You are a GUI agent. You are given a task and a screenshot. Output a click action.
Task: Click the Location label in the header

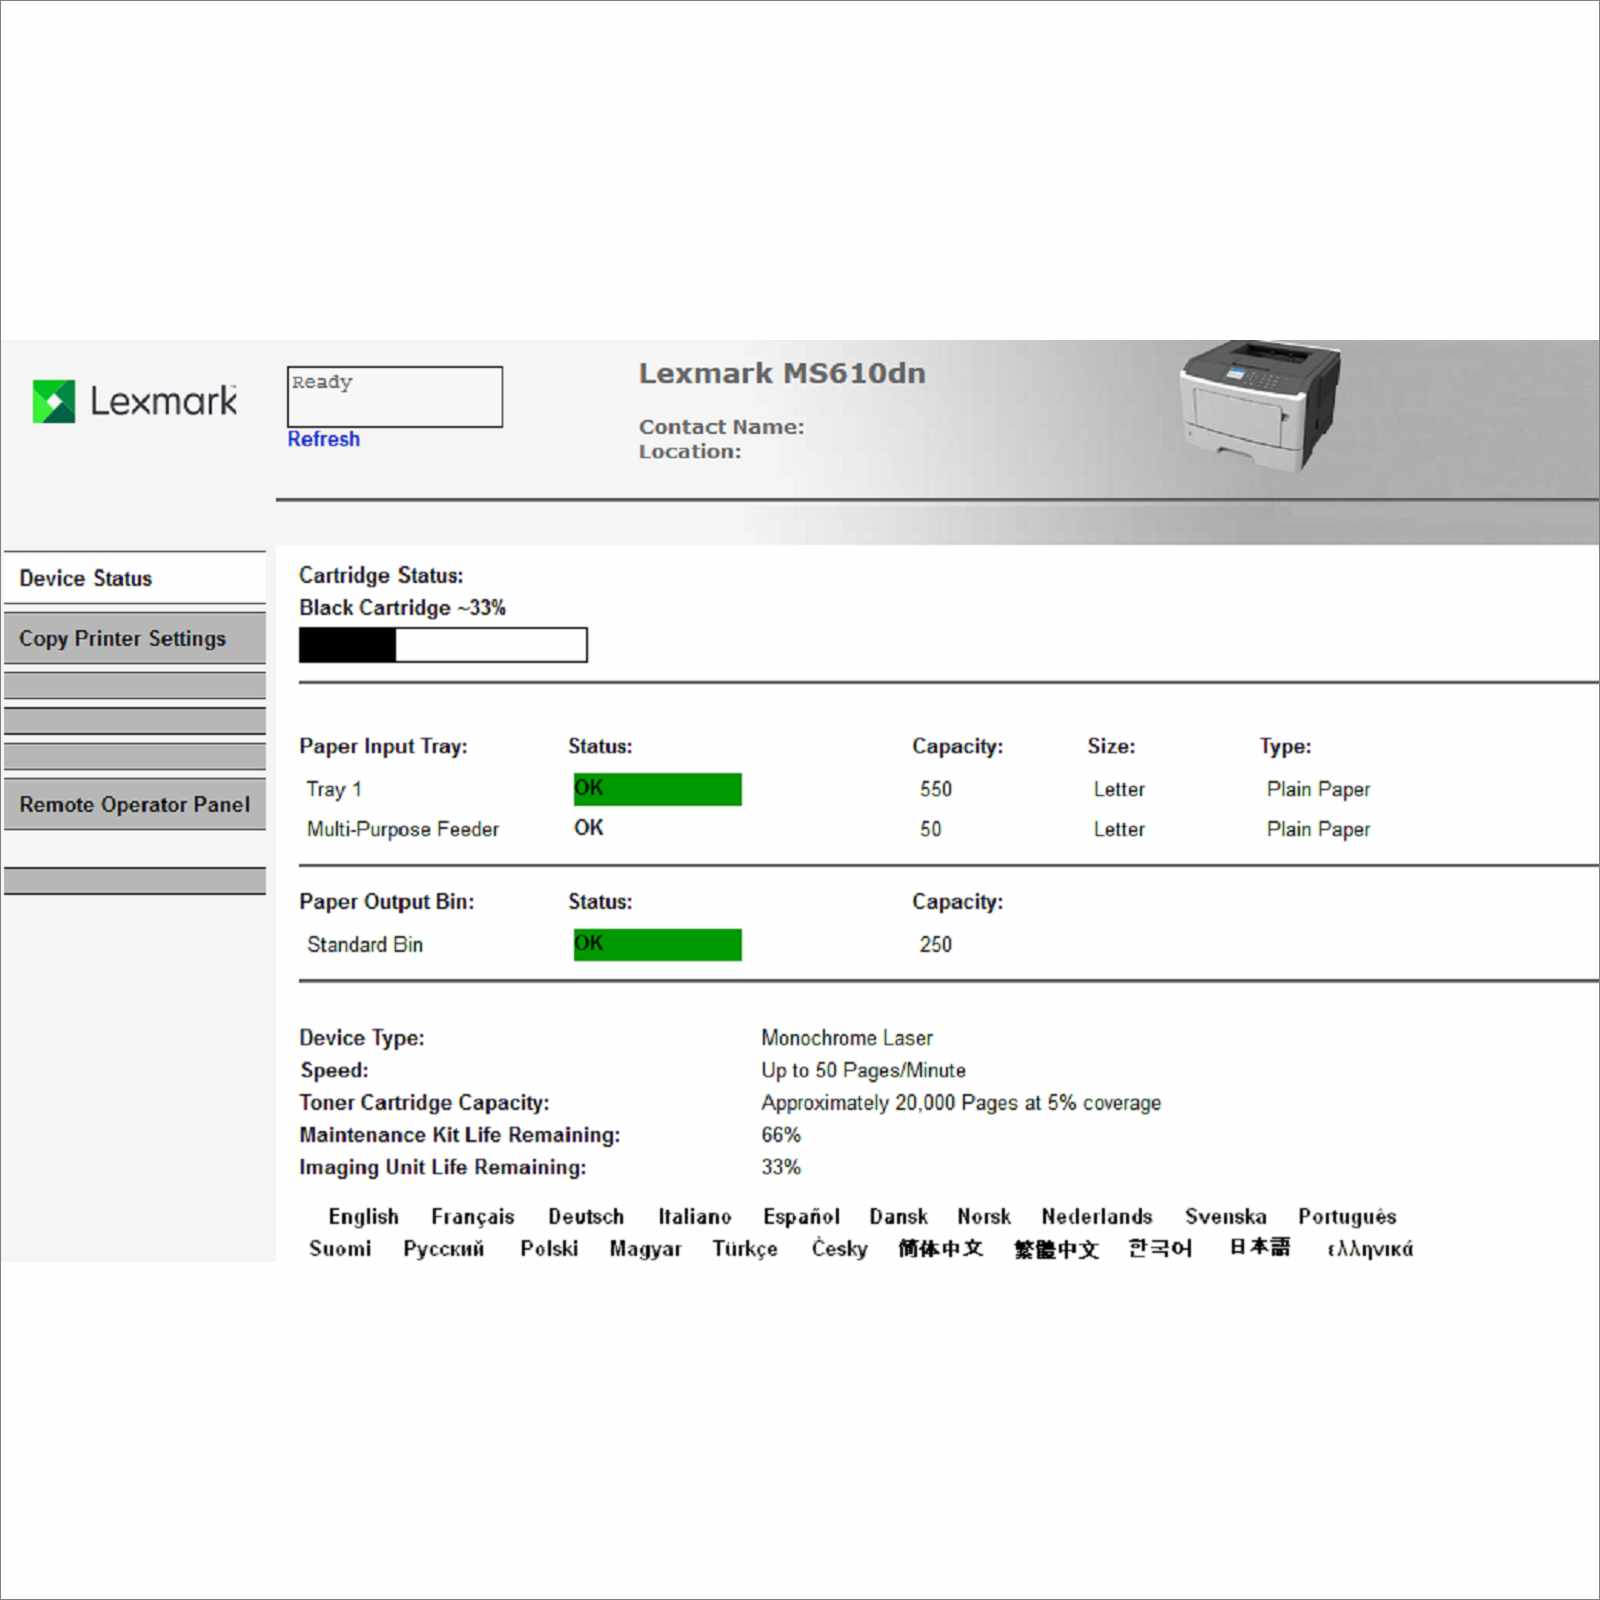point(690,452)
